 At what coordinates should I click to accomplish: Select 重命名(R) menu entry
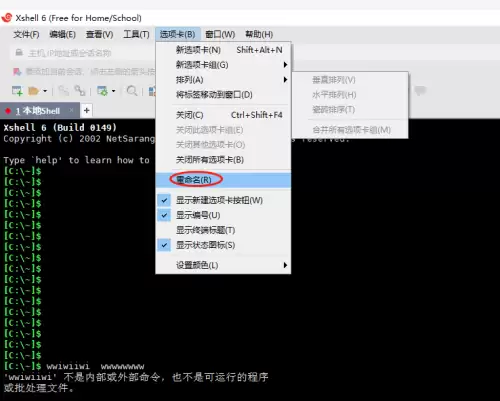click(223, 180)
